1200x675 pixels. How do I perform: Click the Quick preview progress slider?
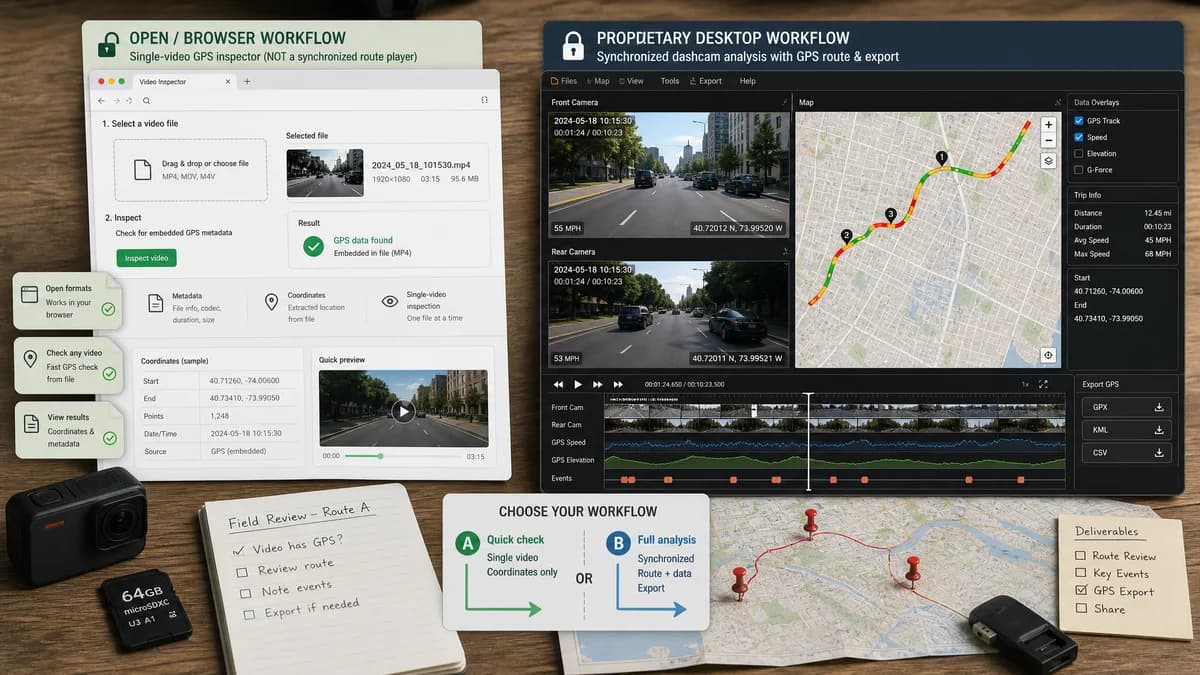403,456
